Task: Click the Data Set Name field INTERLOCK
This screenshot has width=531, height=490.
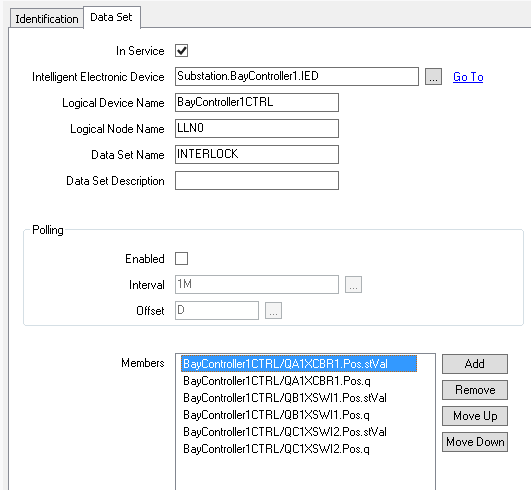Action: point(257,154)
